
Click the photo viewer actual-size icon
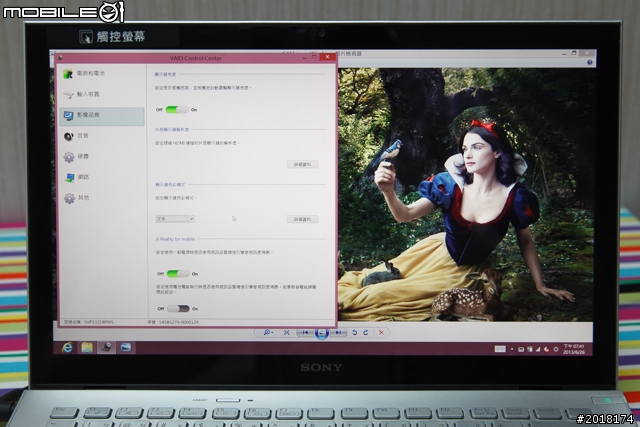(x=287, y=333)
